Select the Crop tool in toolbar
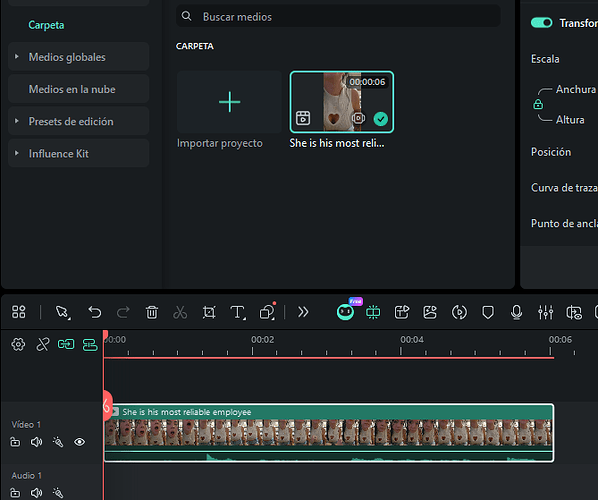The image size is (598, 500). [x=209, y=312]
